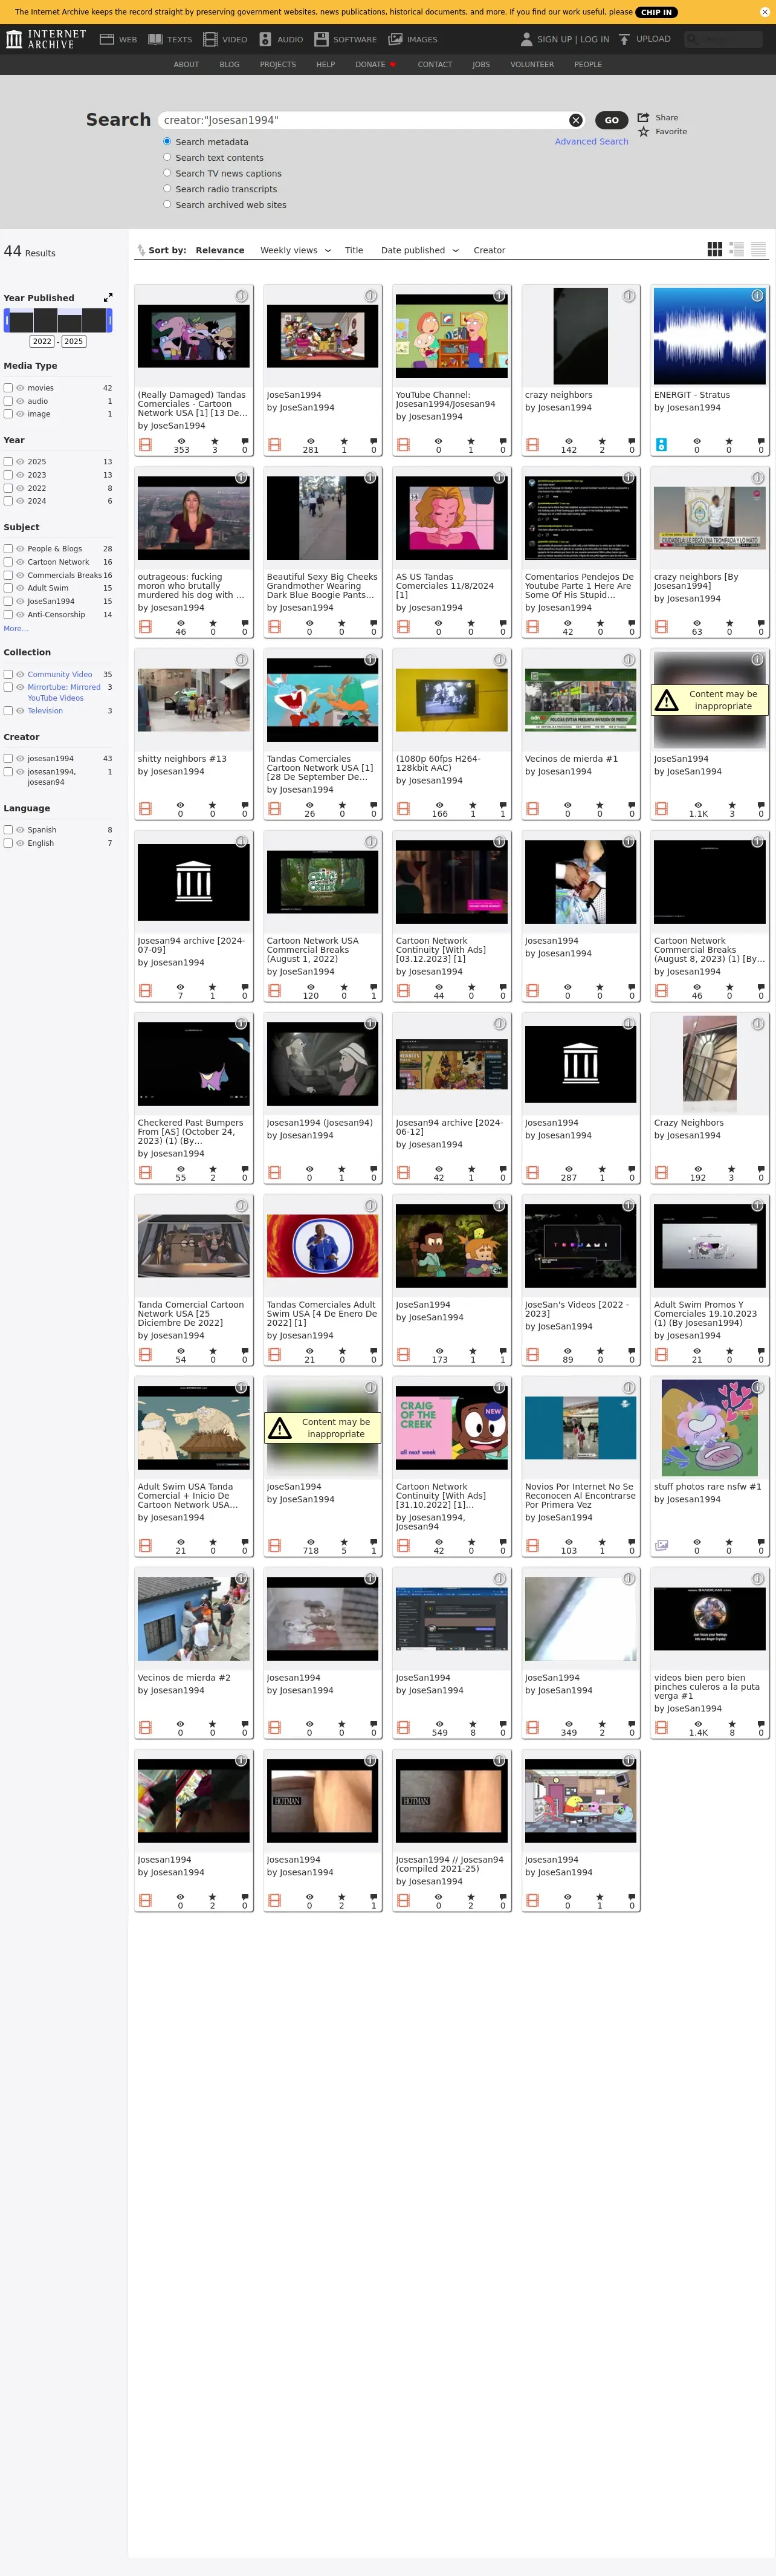
Task: Check the audio media type filter
Action: [x=8, y=401]
